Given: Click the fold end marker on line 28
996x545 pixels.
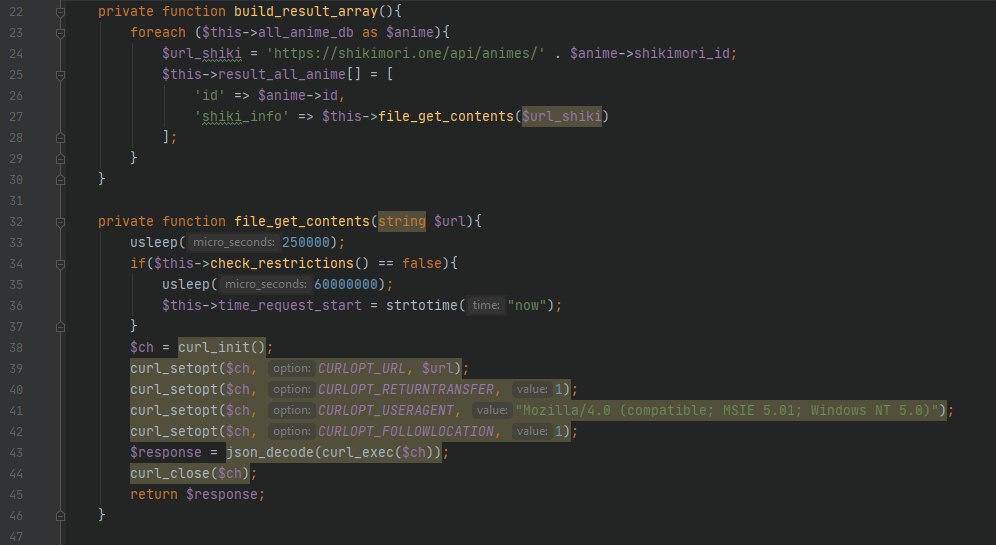Looking at the screenshot, I should click(60, 137).
